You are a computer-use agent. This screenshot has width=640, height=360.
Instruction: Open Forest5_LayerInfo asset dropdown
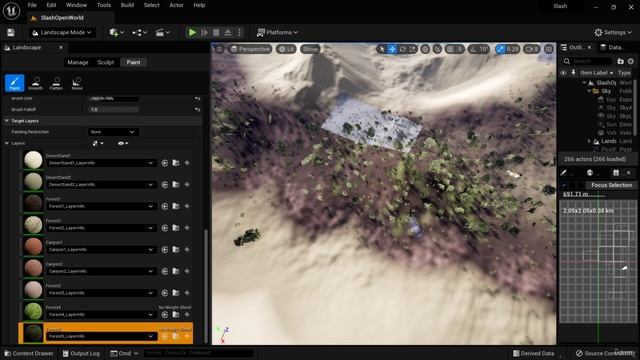point(101,336)
